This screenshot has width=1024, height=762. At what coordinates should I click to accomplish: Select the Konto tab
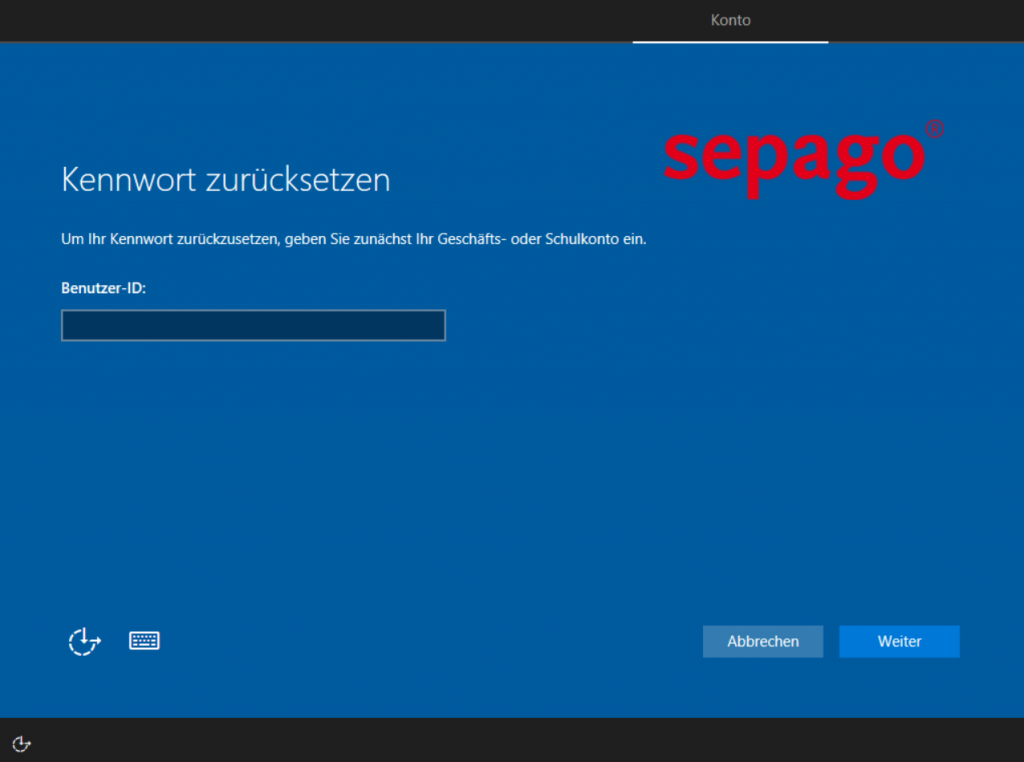(x=730, y=20)
